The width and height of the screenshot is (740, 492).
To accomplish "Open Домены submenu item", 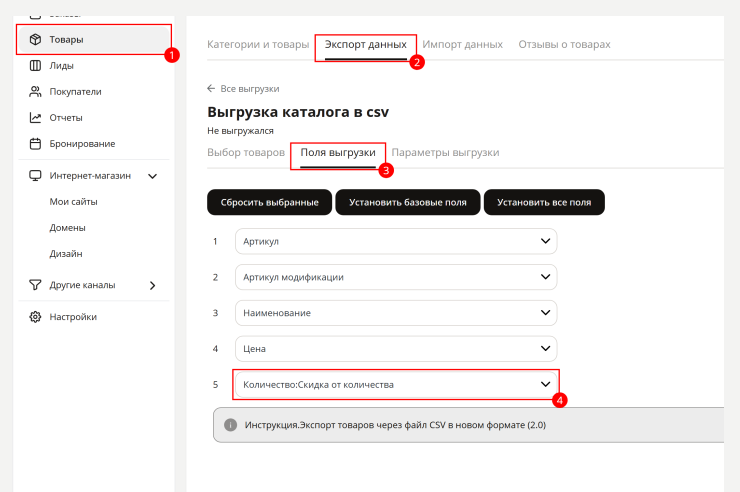I will point(67,227).
